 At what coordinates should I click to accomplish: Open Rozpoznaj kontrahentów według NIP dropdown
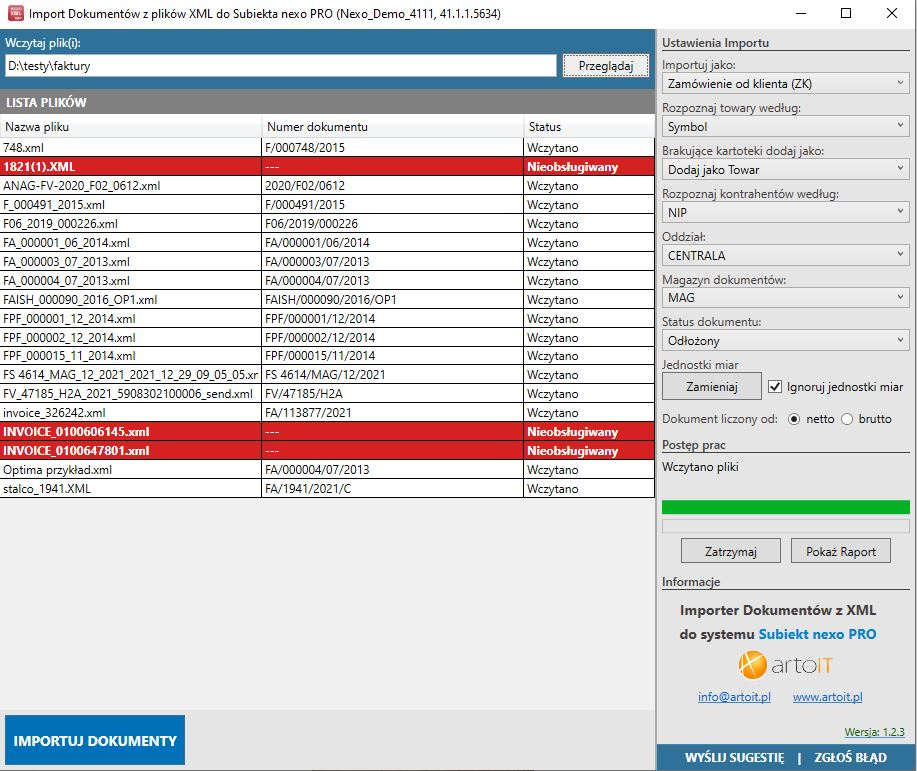point(785,212)
